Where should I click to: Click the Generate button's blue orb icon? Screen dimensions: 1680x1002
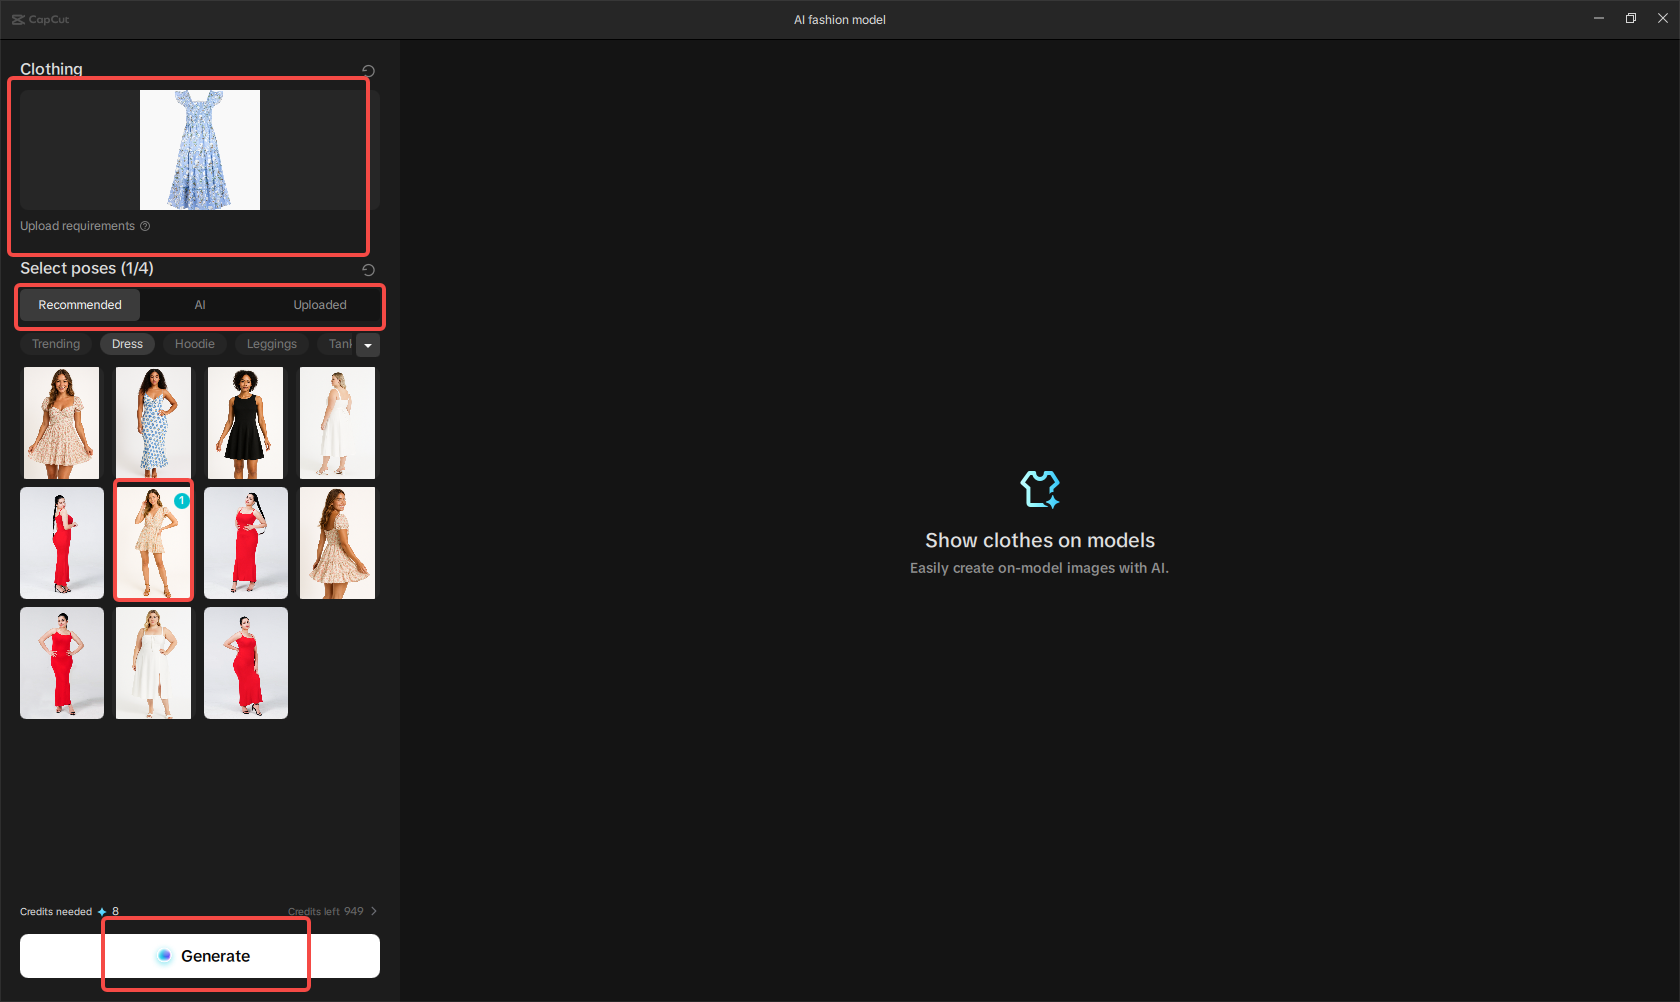click(x=165, y=955)
